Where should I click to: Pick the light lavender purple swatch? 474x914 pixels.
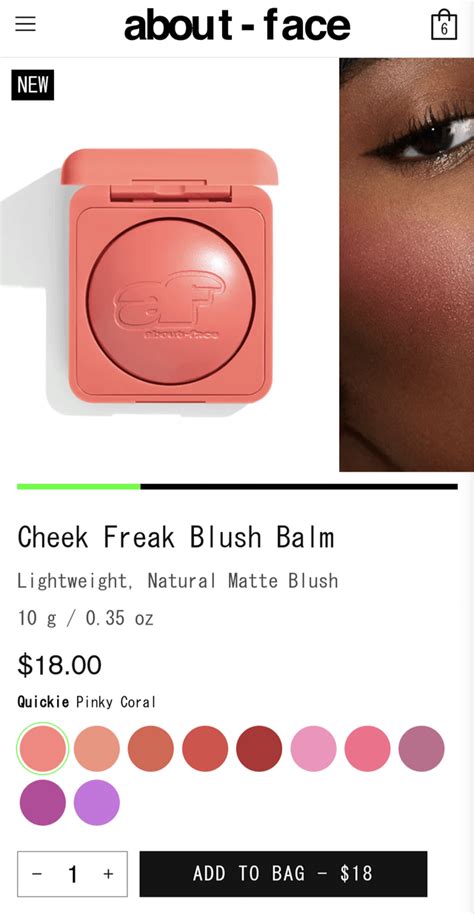point(97,803)
